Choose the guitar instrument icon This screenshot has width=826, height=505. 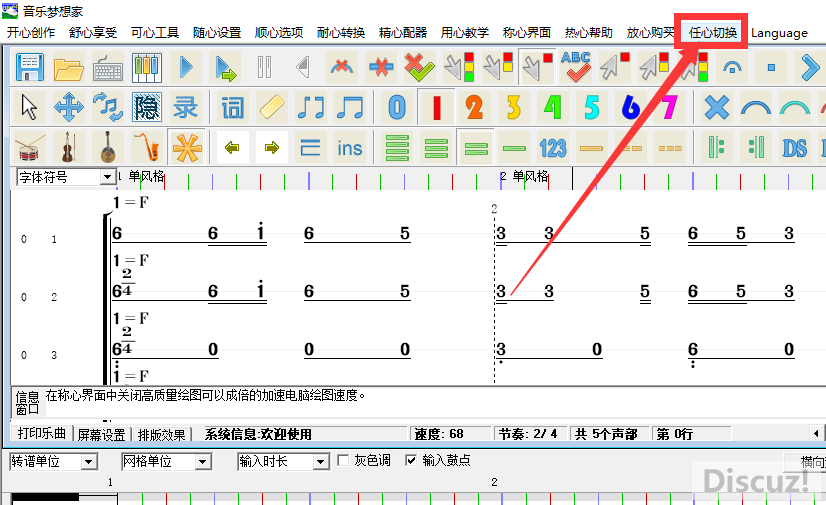pos(107,147)
